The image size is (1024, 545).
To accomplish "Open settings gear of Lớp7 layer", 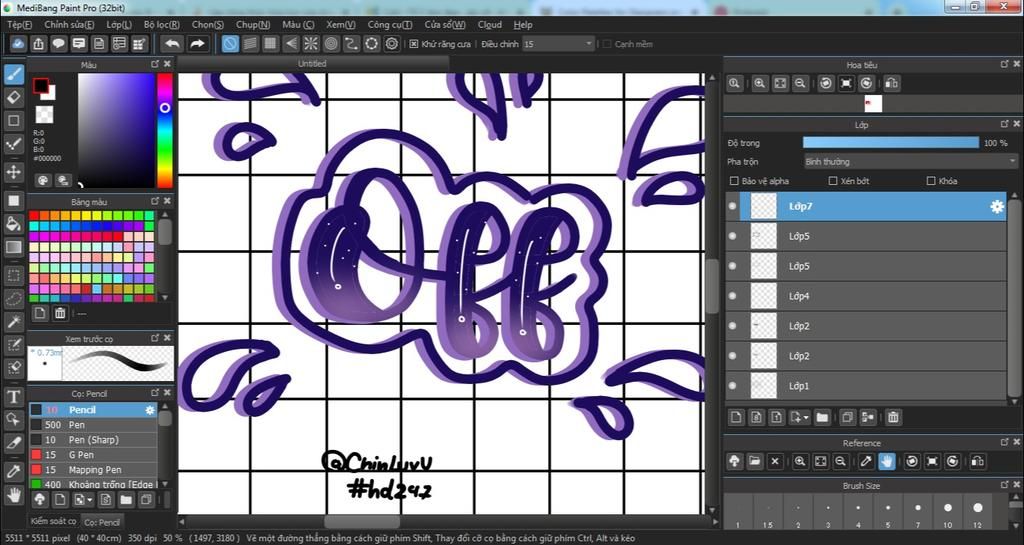I will [x=997, y=206].
